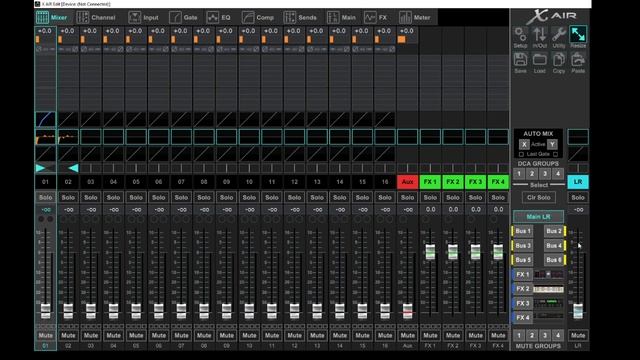Open channel 01 gate thumbnail graph
Screen dimensions: 640x360
pos(45,120)
